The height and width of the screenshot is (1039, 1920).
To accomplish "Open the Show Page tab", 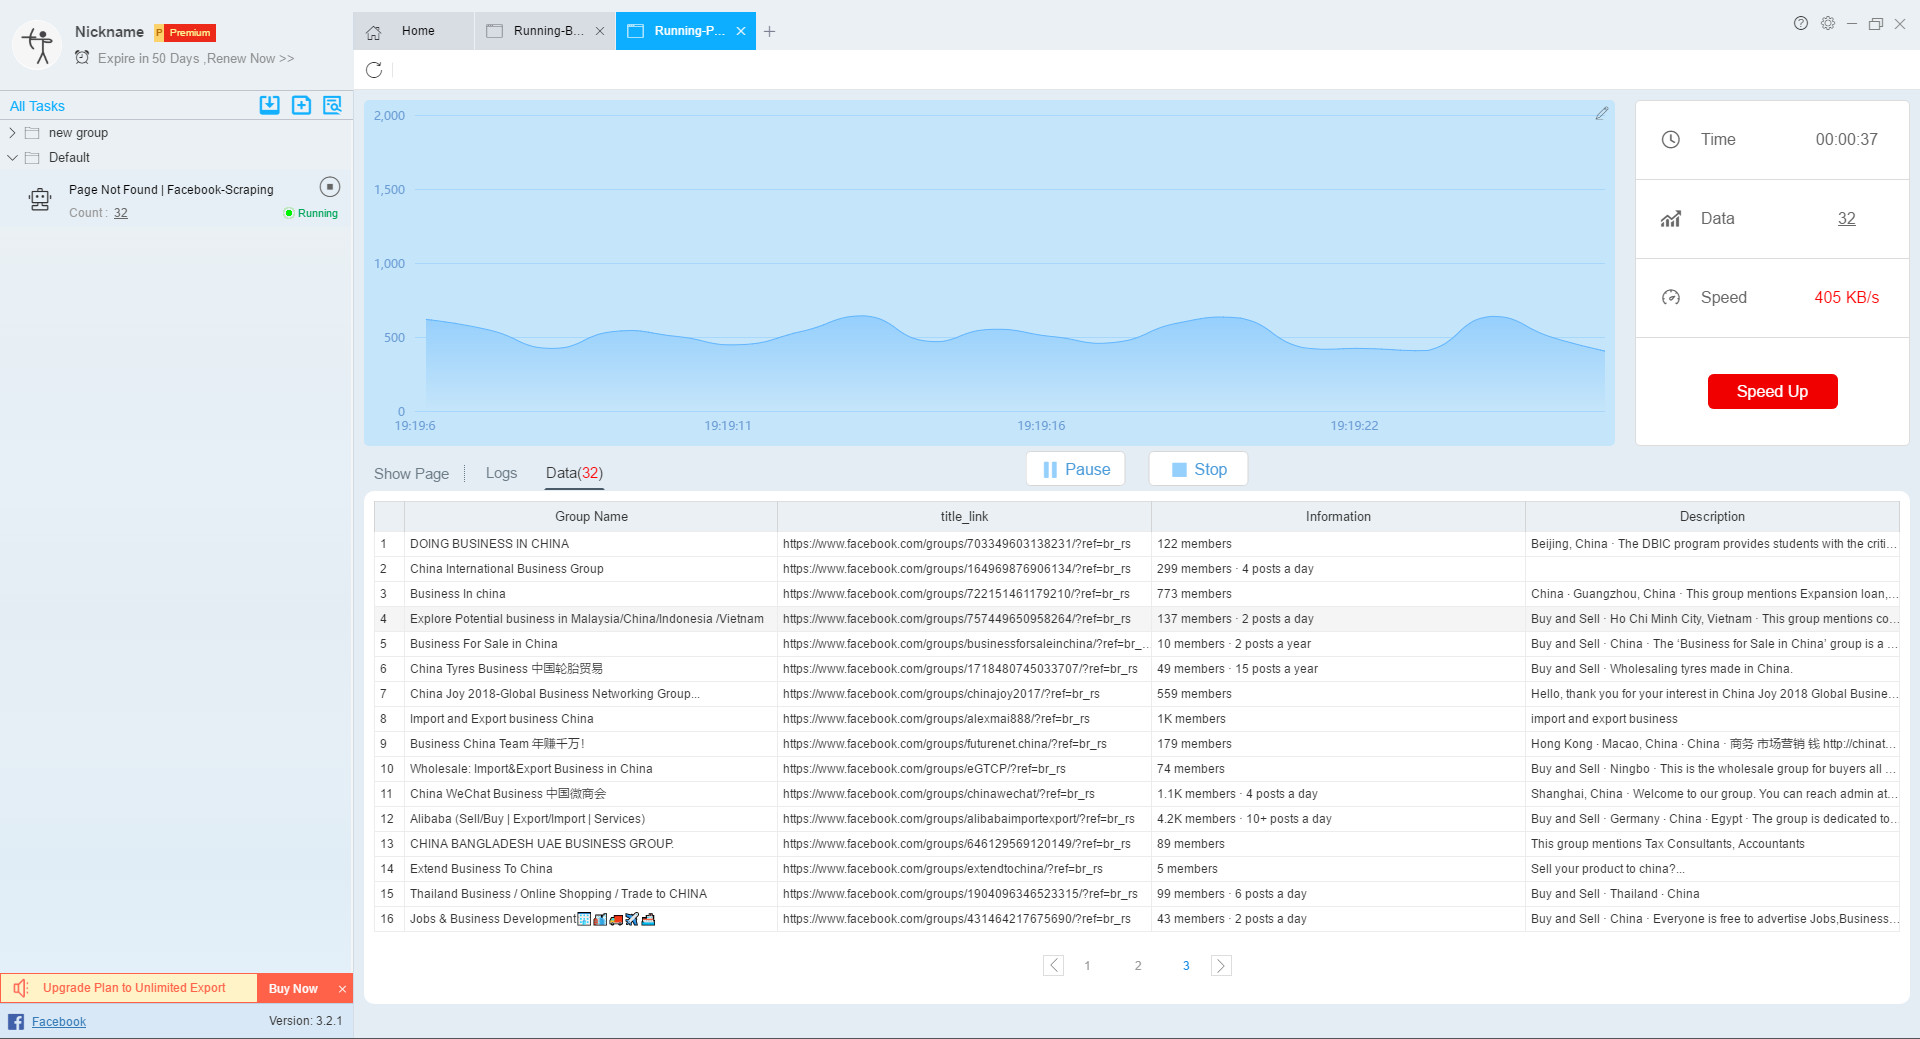I will click(x=411, y=474).
